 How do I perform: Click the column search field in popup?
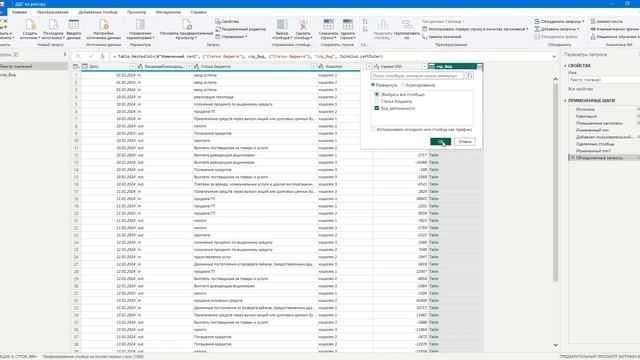418,76
